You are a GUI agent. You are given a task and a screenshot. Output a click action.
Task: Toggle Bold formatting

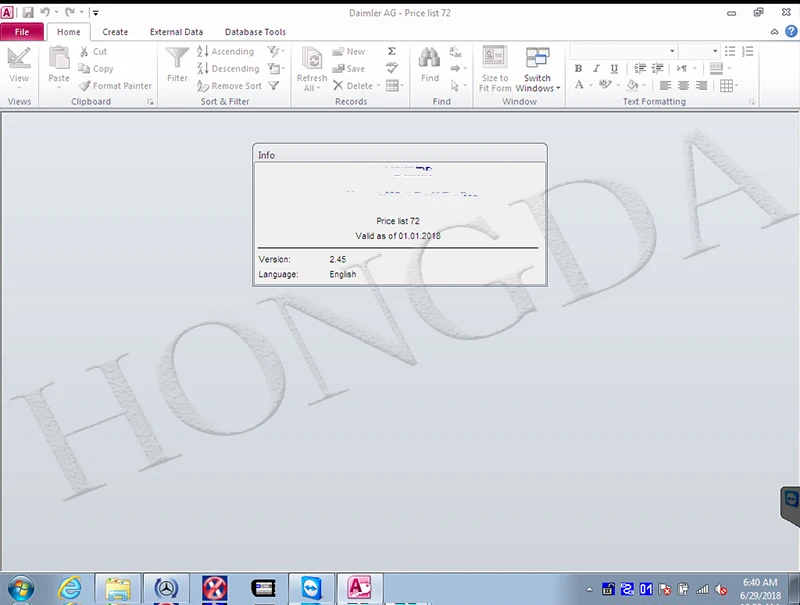coord(578,68)
